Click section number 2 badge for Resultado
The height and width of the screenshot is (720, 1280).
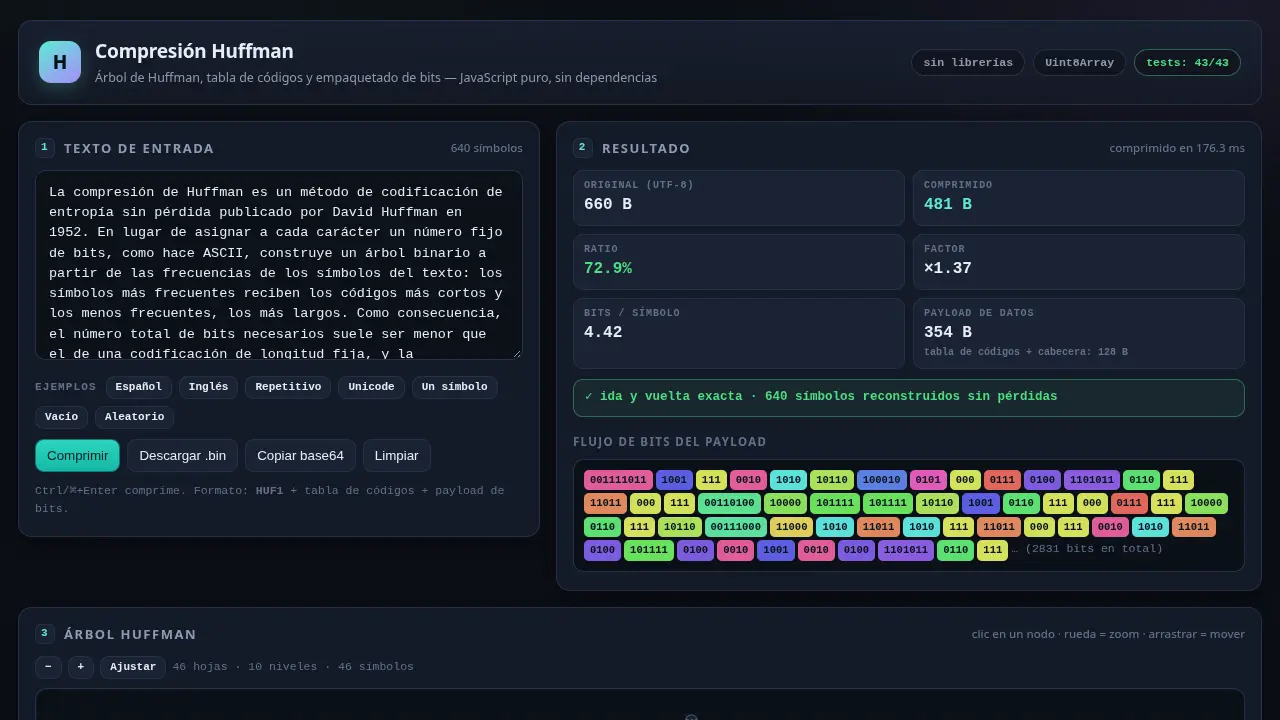click(x=582, y=148)
